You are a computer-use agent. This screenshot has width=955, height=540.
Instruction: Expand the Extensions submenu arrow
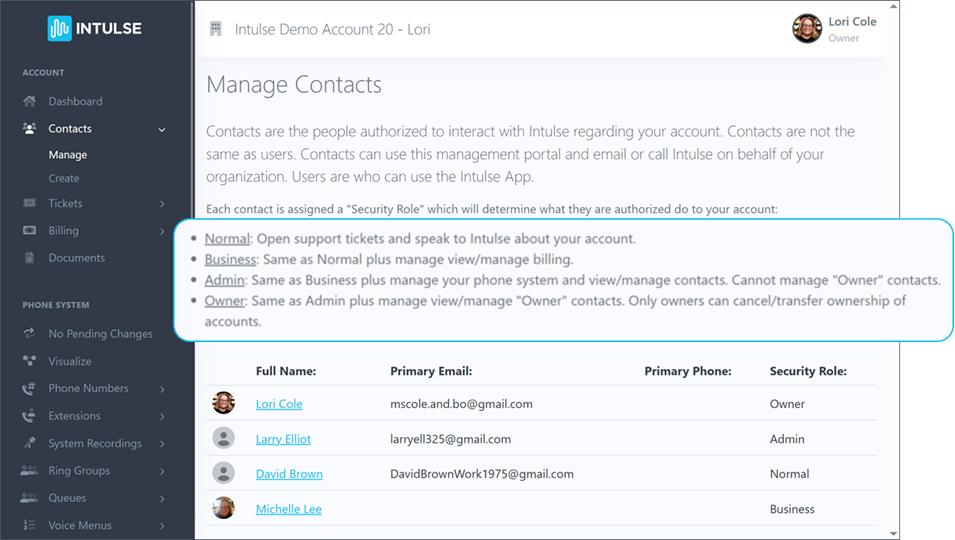point(162,416)
